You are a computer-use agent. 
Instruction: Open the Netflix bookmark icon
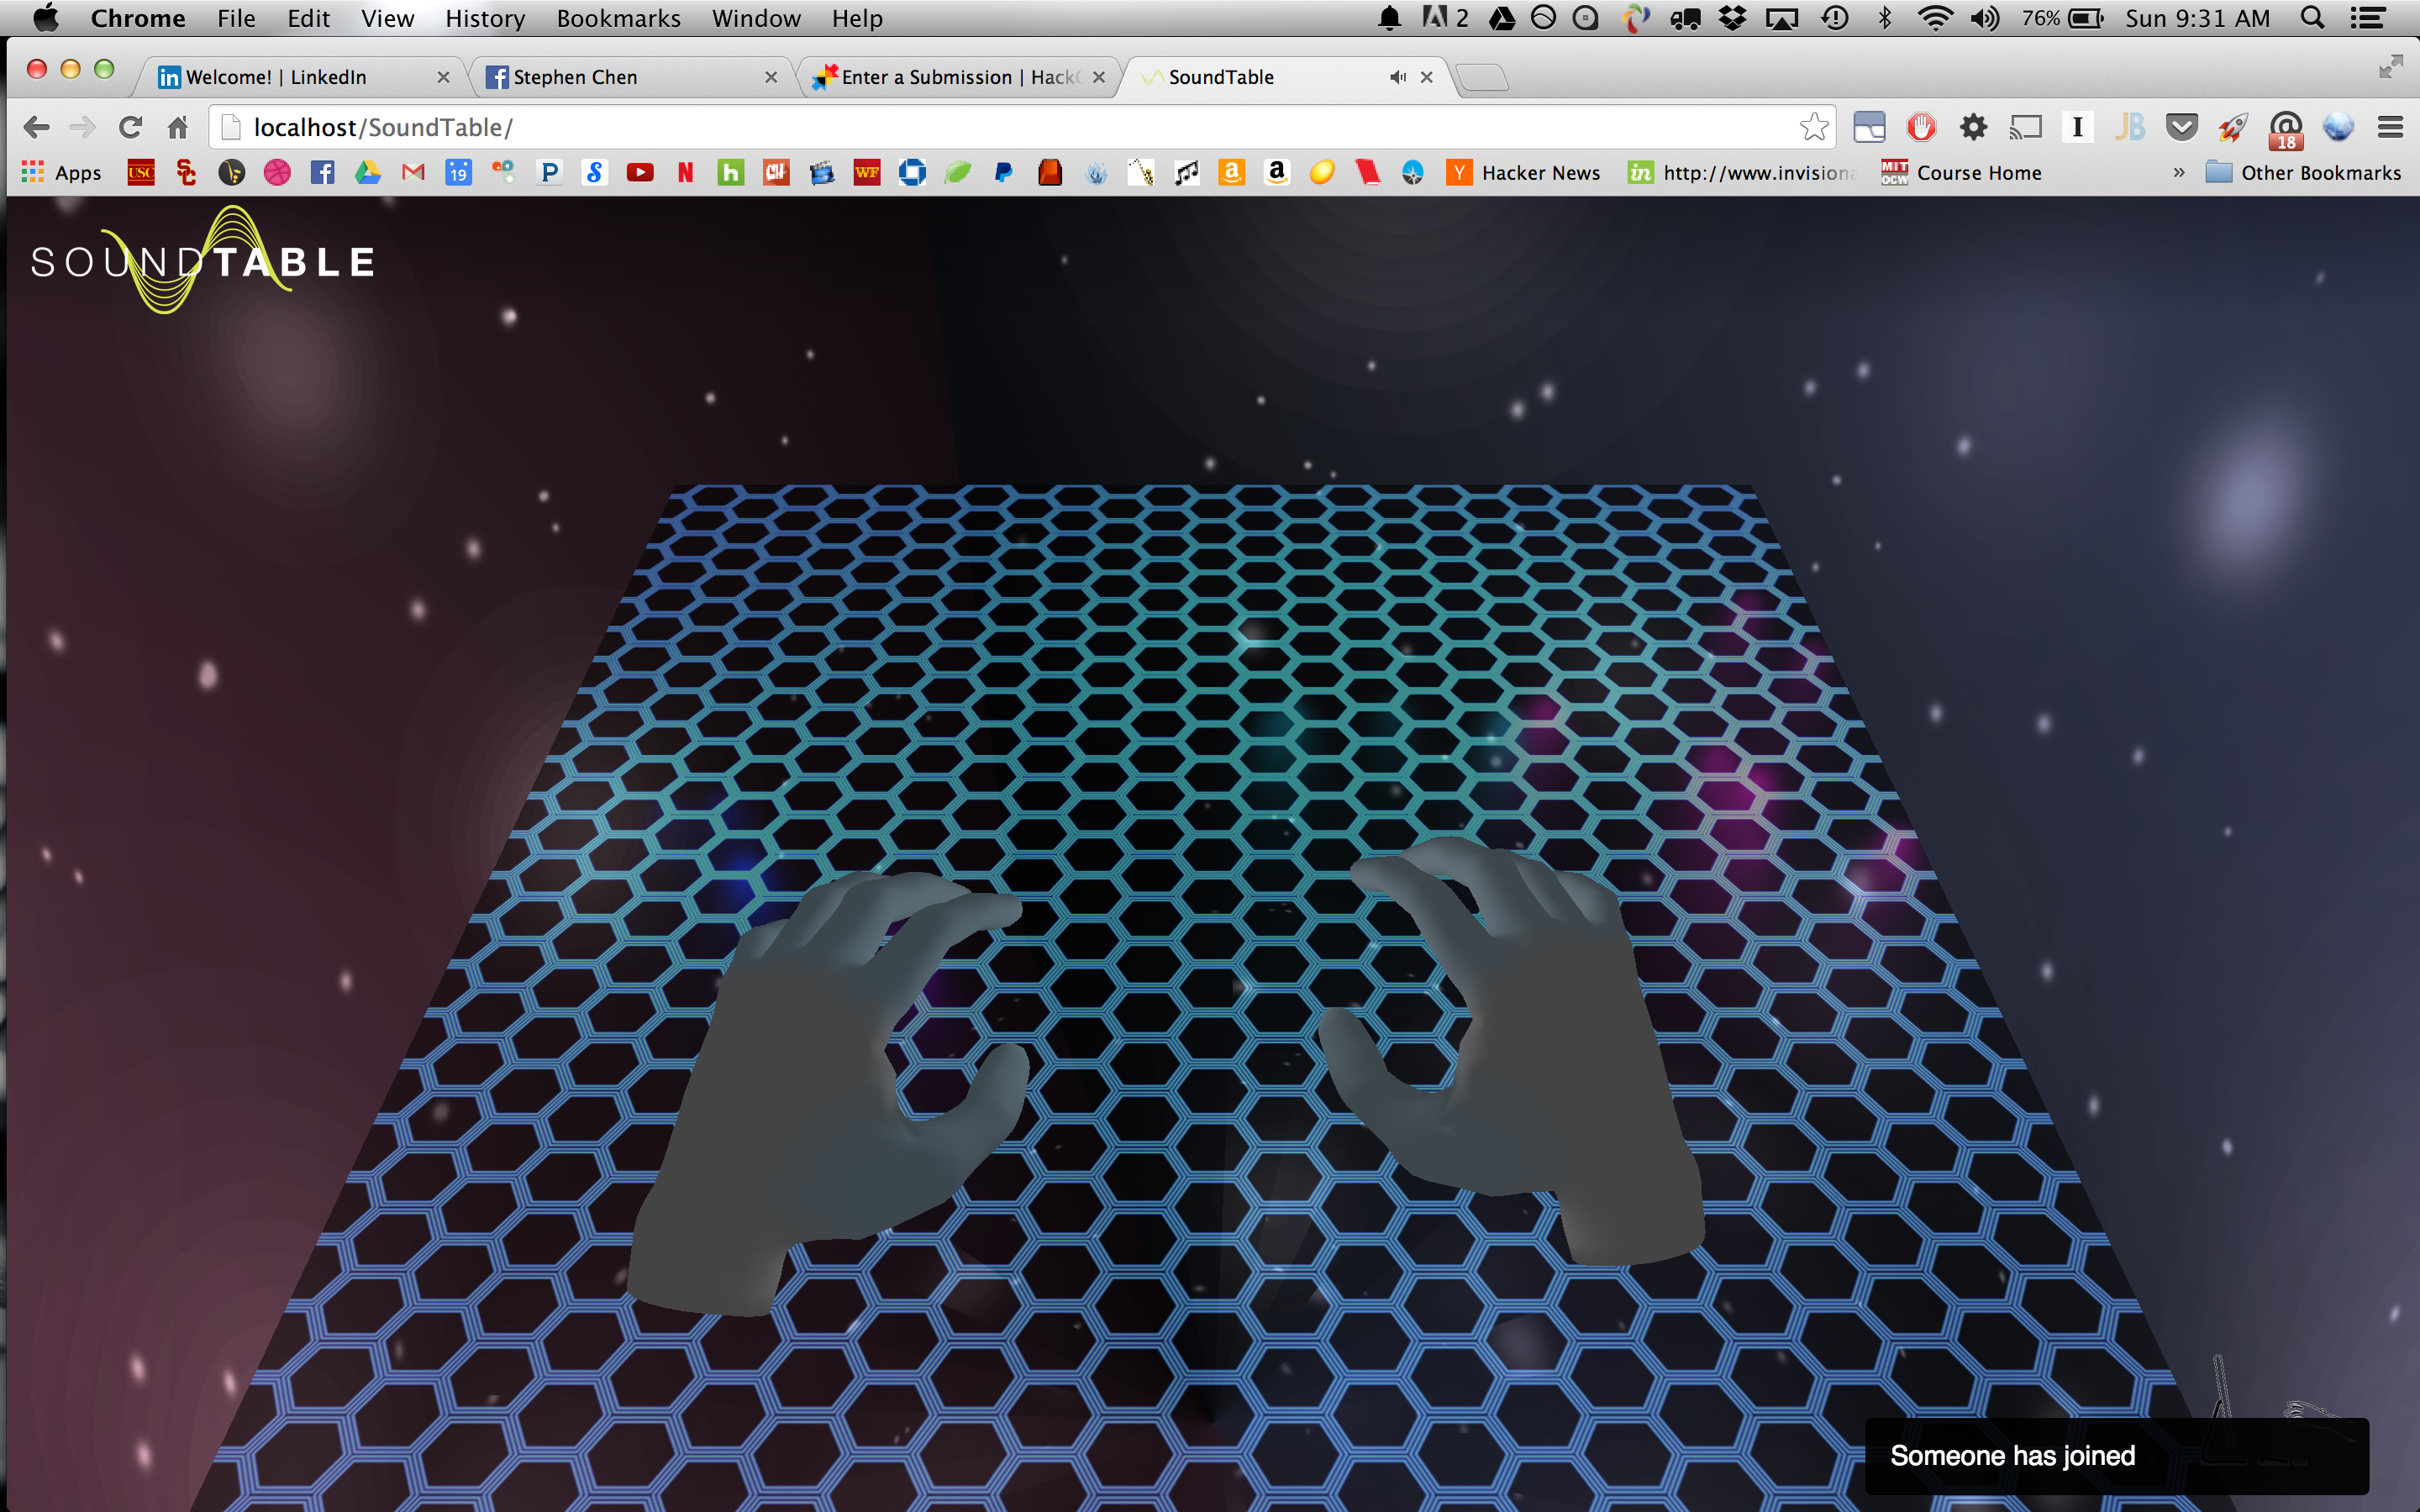coord(685,173)
